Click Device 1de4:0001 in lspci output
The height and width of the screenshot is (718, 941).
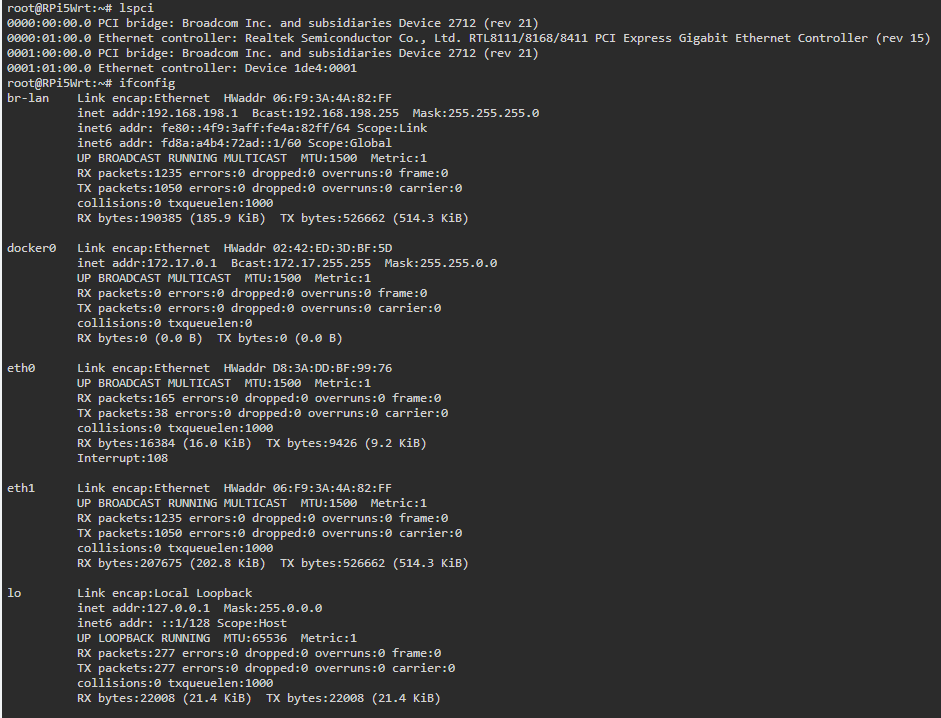tap(301, 68)
